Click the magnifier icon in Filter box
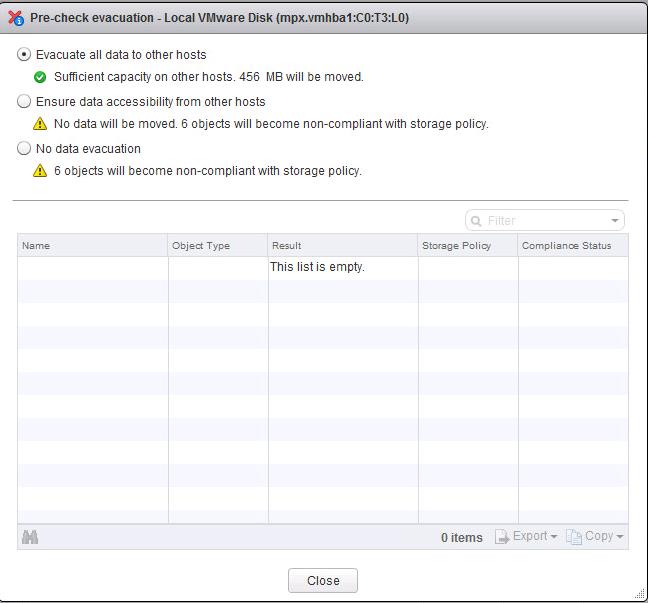Image resolution: width=648 pixels, height=603 pixels. coord(476,221)
